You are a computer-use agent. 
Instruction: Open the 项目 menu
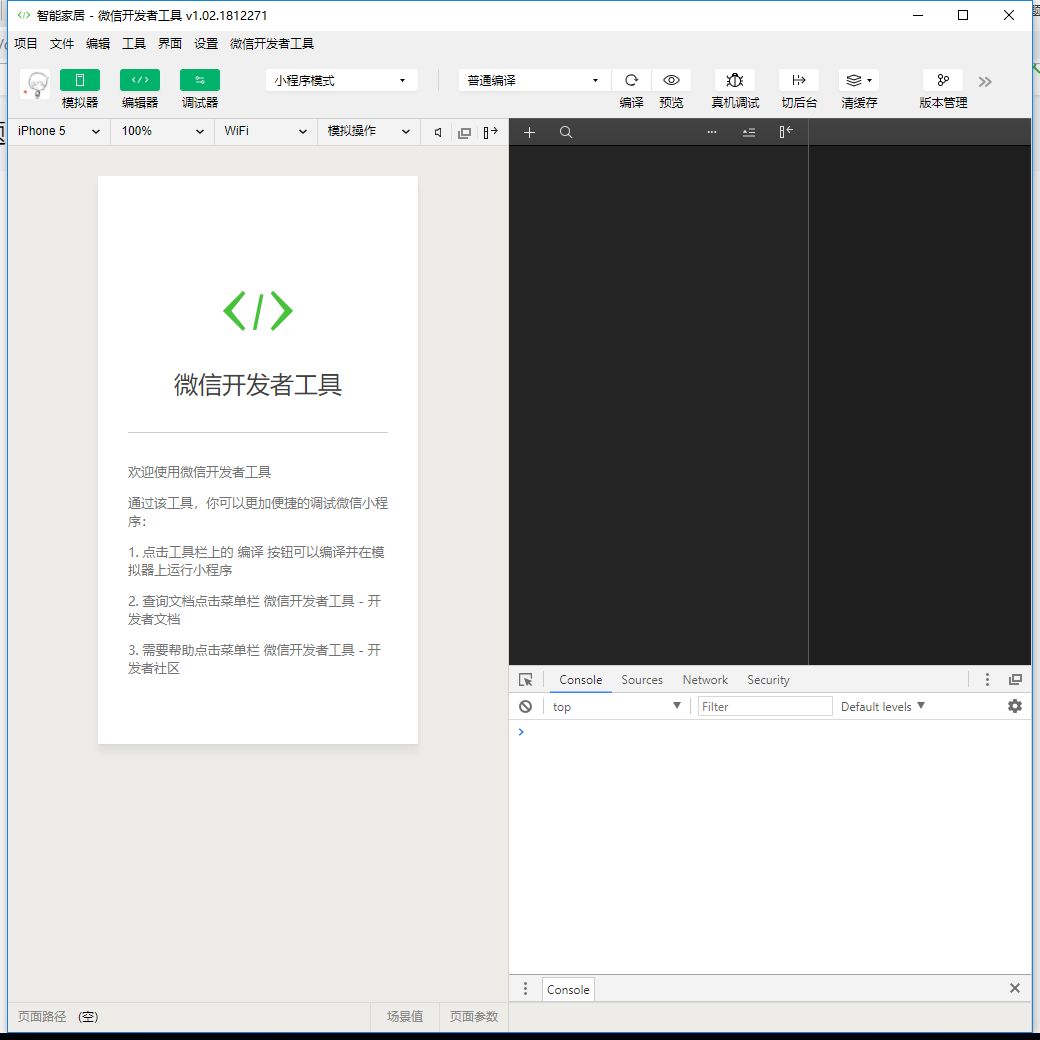point(26,44)
